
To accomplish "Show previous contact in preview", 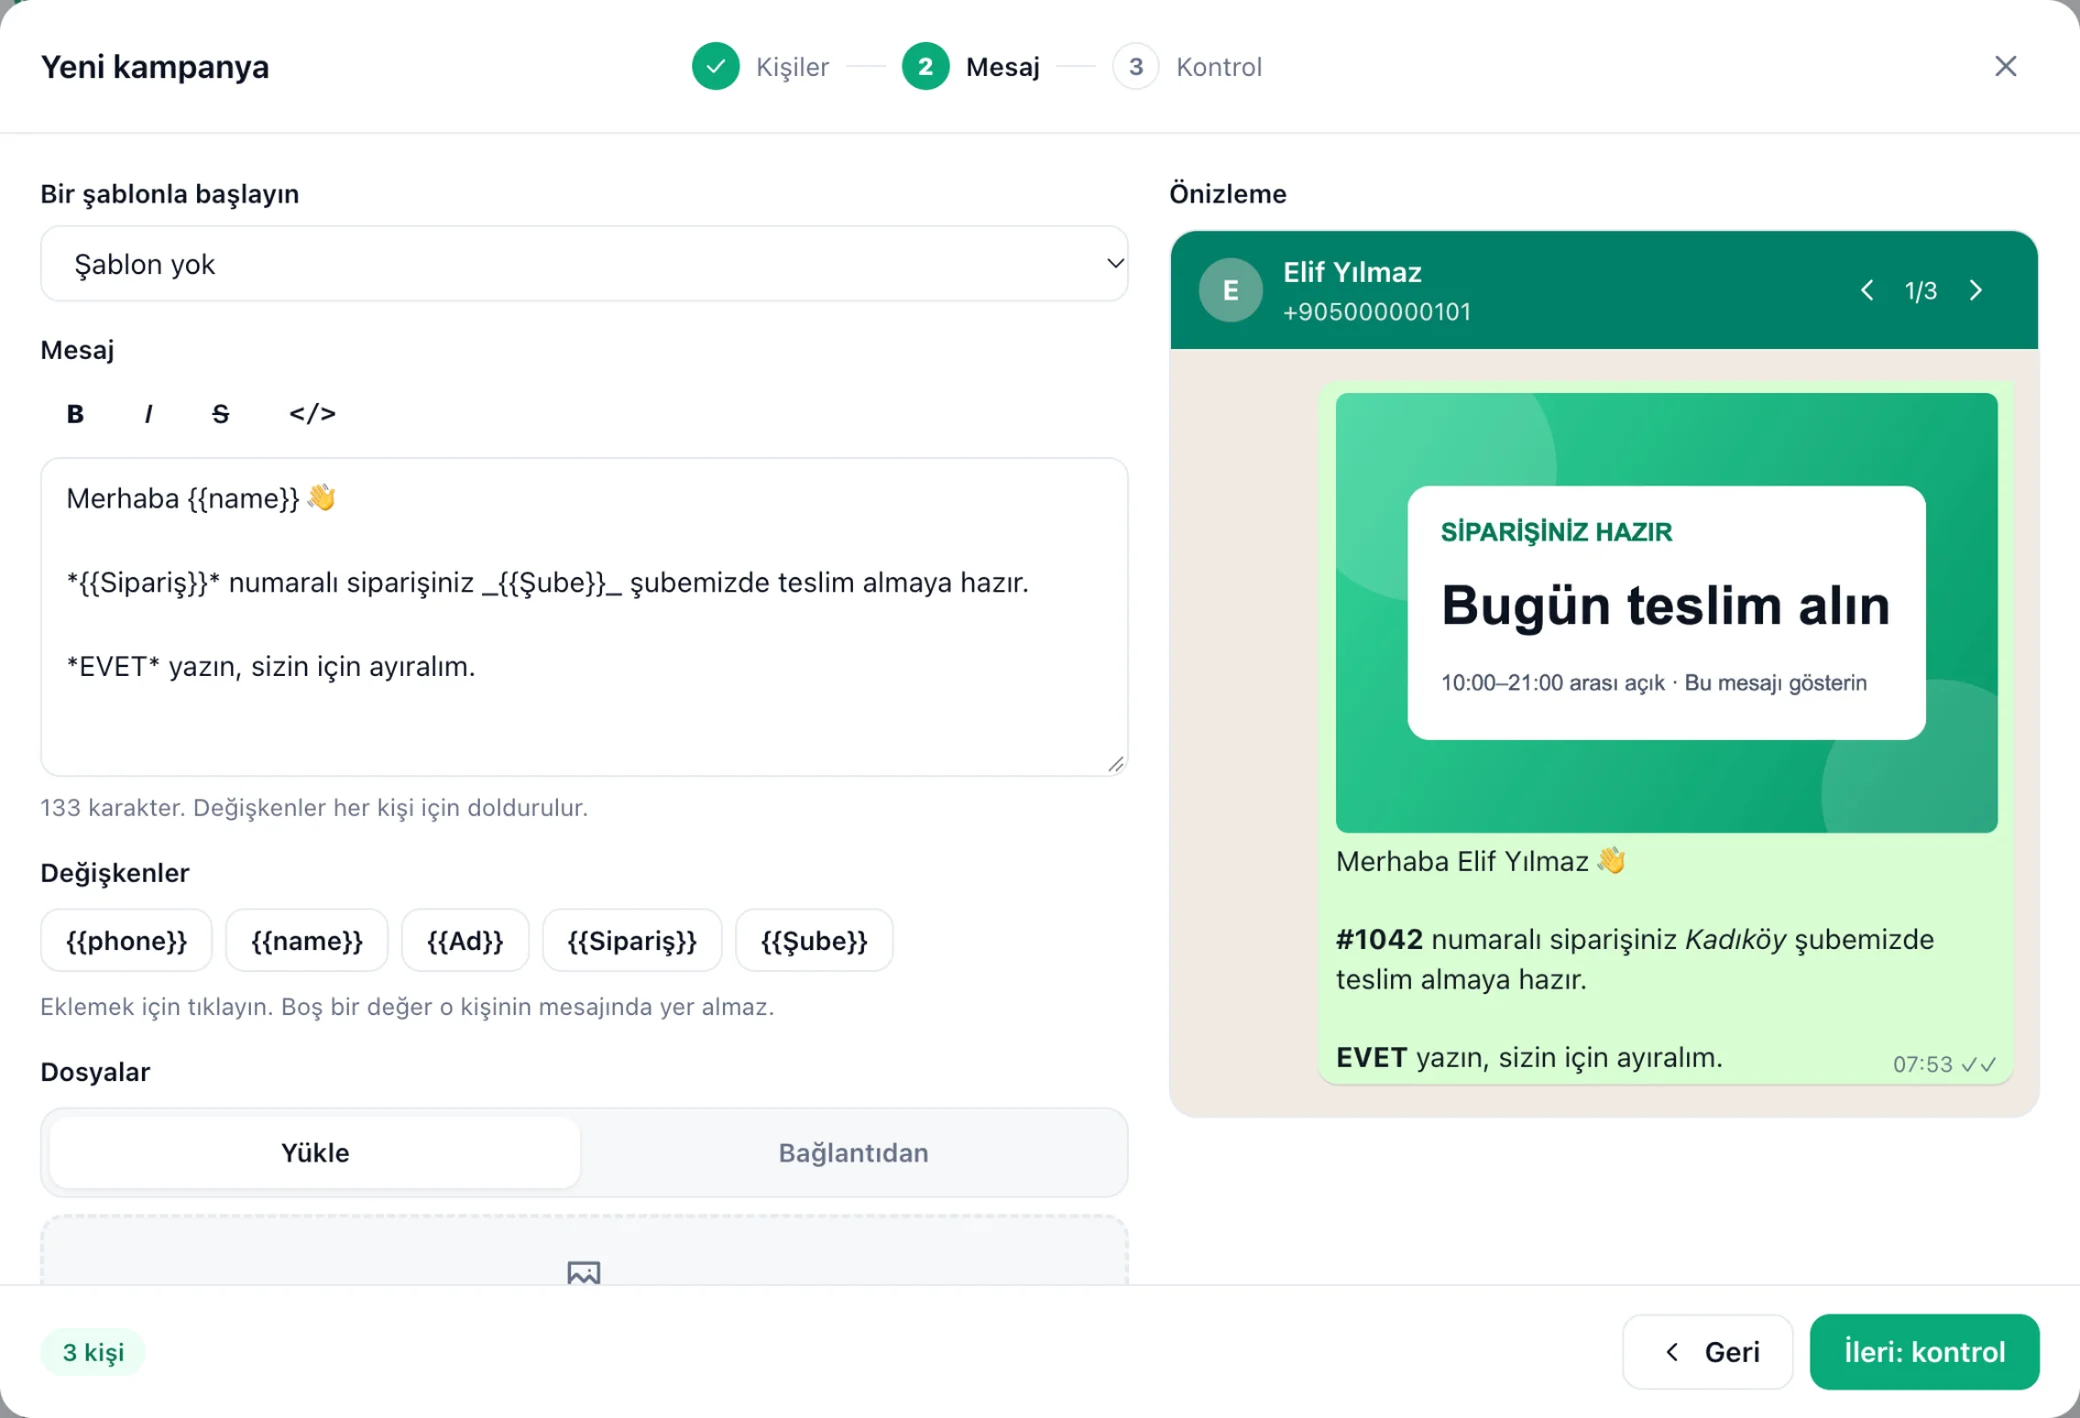I will click(x=1867, y=290).
